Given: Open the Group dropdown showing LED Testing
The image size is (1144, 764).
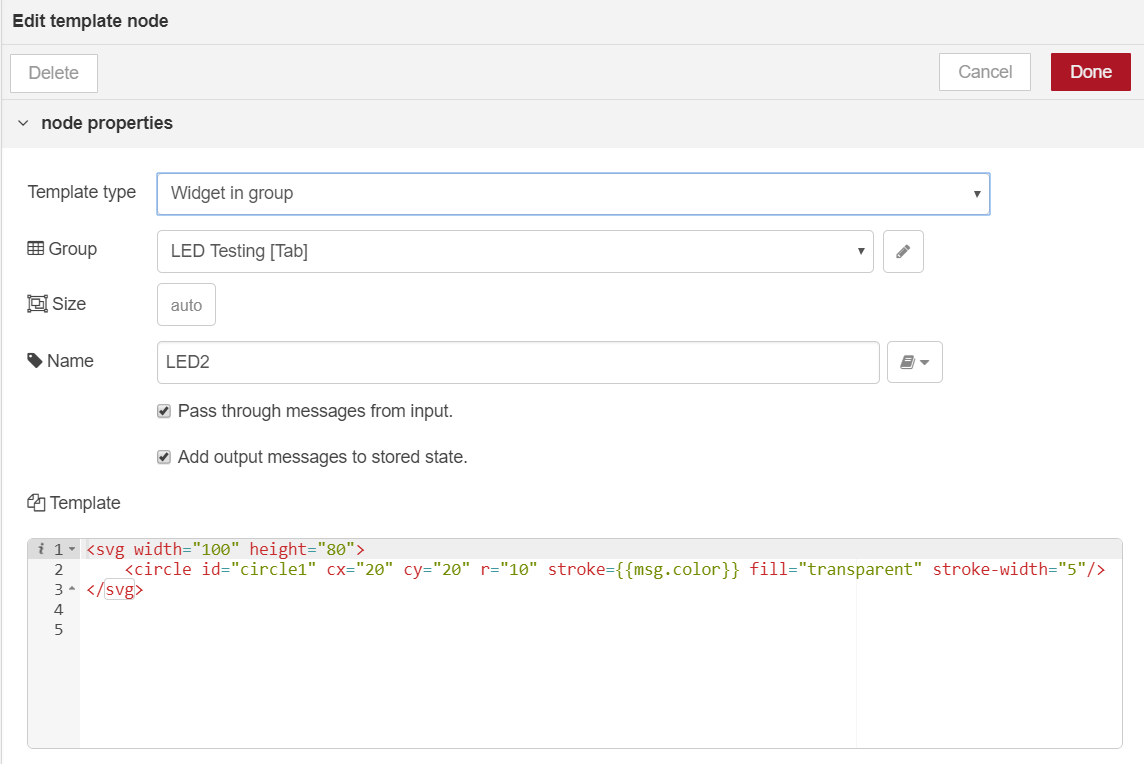Looking at the screenshot, I should coord(515,252).
